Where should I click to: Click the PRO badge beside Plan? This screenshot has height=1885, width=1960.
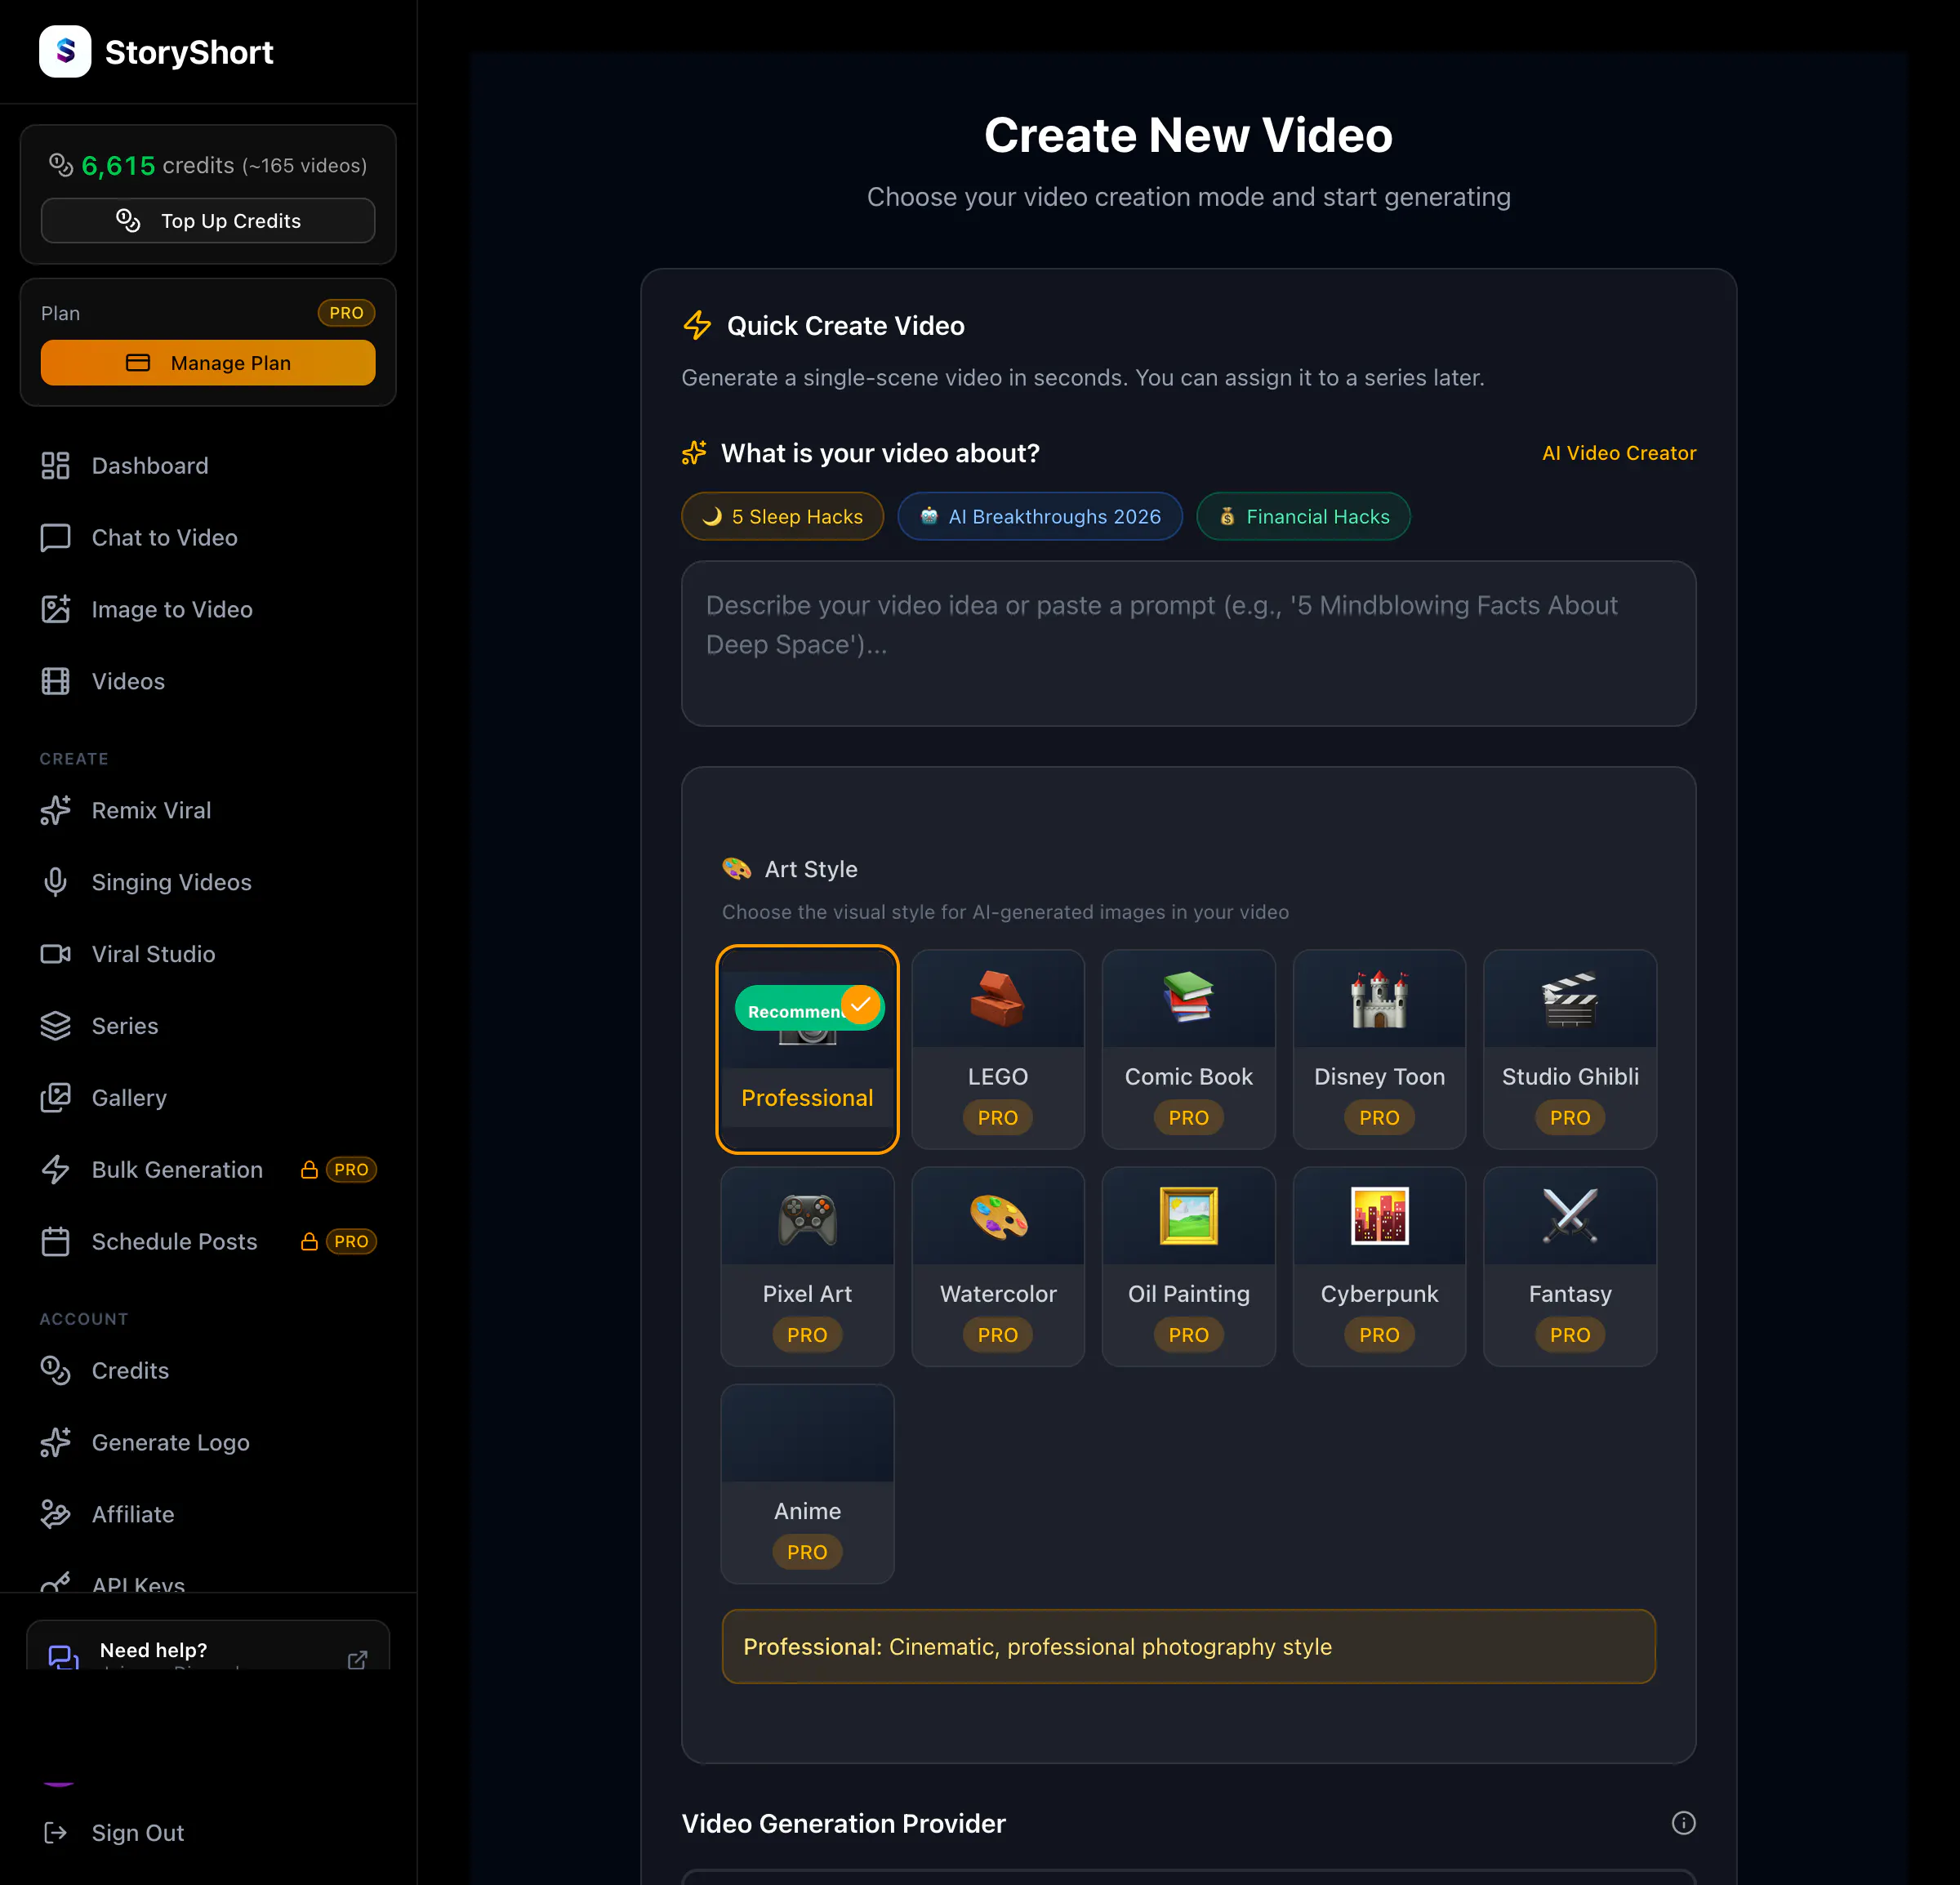tap(347, 313)
